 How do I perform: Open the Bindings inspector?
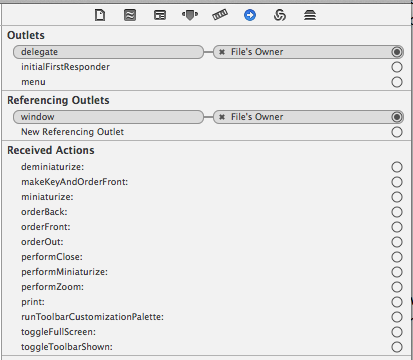(280, 15)
